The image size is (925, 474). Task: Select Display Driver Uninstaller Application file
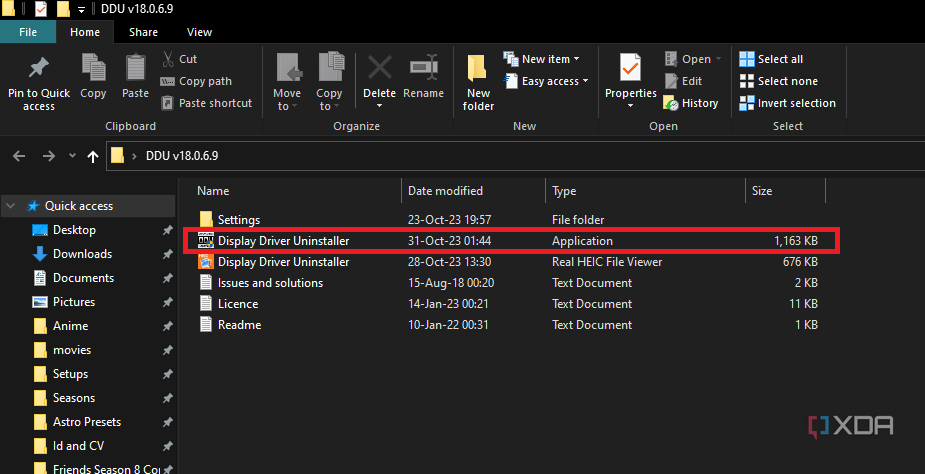click(283, 241)
